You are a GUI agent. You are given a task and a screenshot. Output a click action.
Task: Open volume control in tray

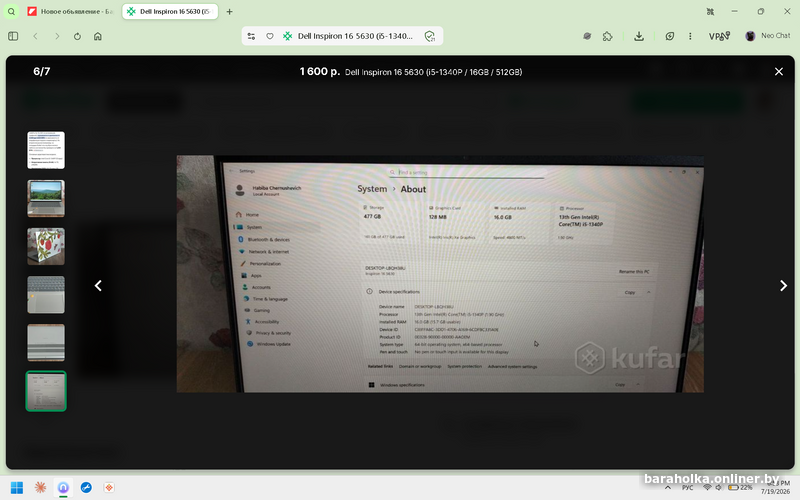718,488
